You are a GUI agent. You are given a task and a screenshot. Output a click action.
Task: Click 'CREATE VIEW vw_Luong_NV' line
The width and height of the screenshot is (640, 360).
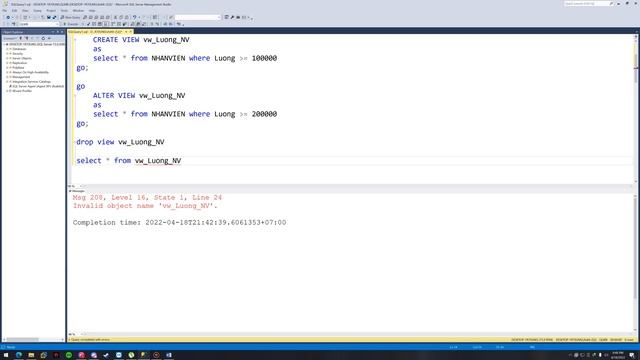pyautogui.click(x=141, y=40)
